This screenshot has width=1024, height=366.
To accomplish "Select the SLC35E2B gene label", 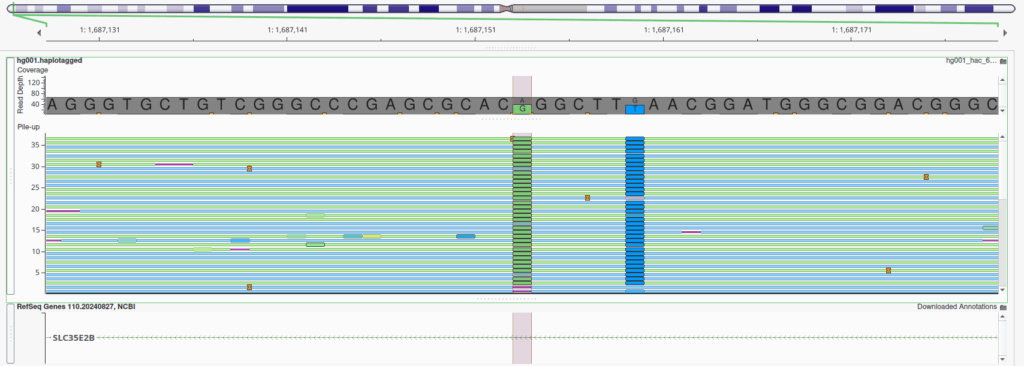I will [x=74, y=337].
